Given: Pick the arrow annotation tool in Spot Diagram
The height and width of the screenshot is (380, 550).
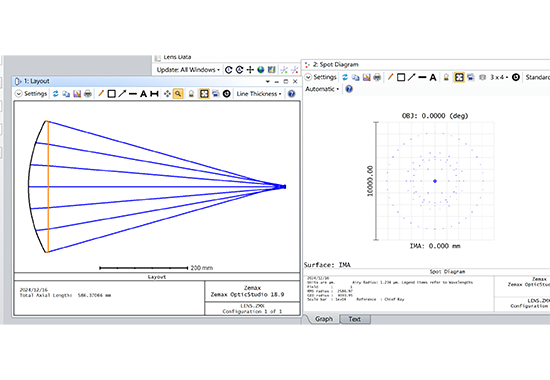Looking at the screenshot, I should click(411, 77).
